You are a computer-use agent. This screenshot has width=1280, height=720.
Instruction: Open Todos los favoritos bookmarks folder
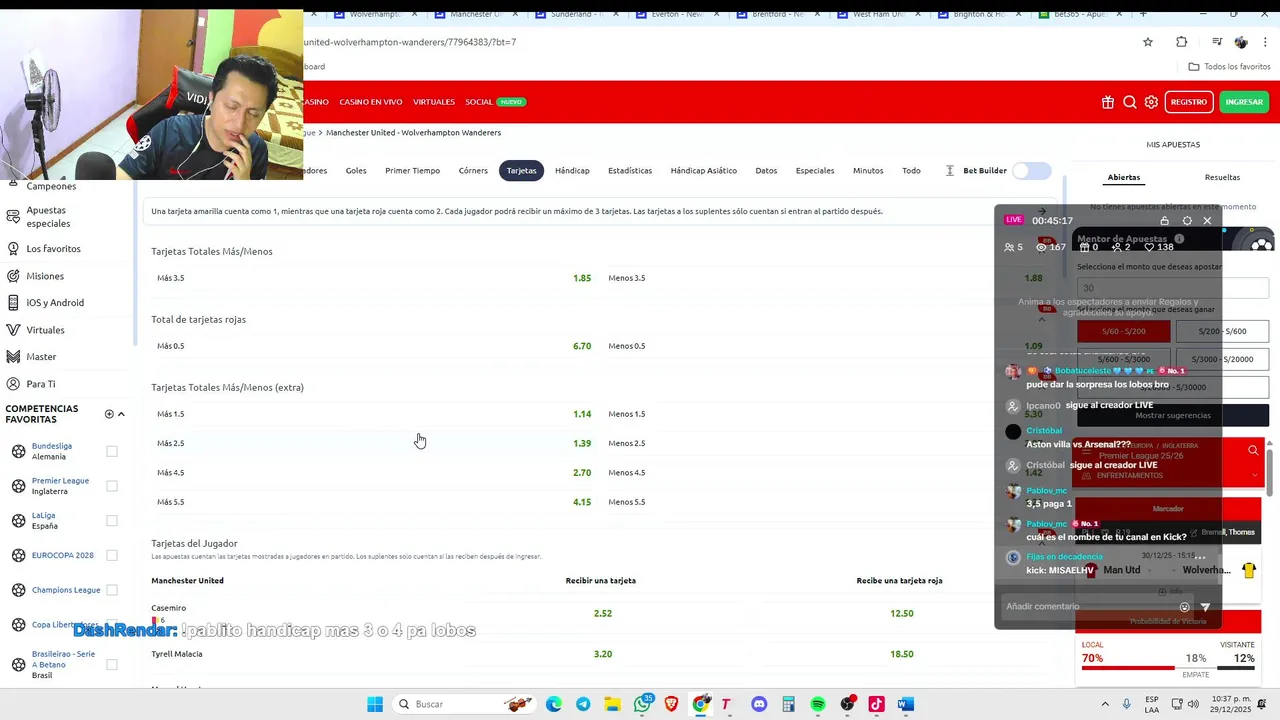click(x=1229, y=67)
